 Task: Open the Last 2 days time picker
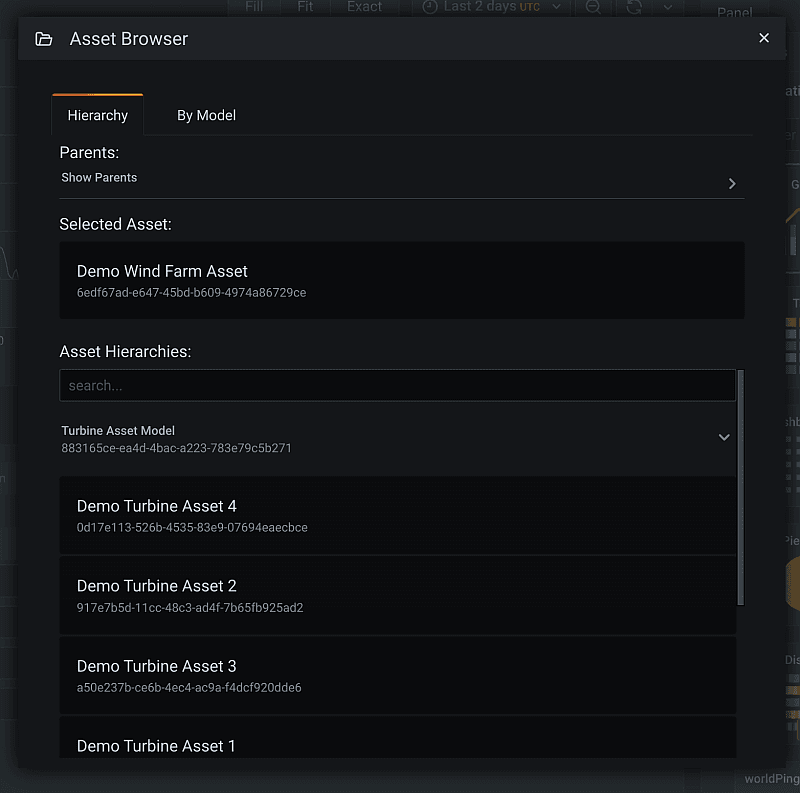(x=492, y=7)
